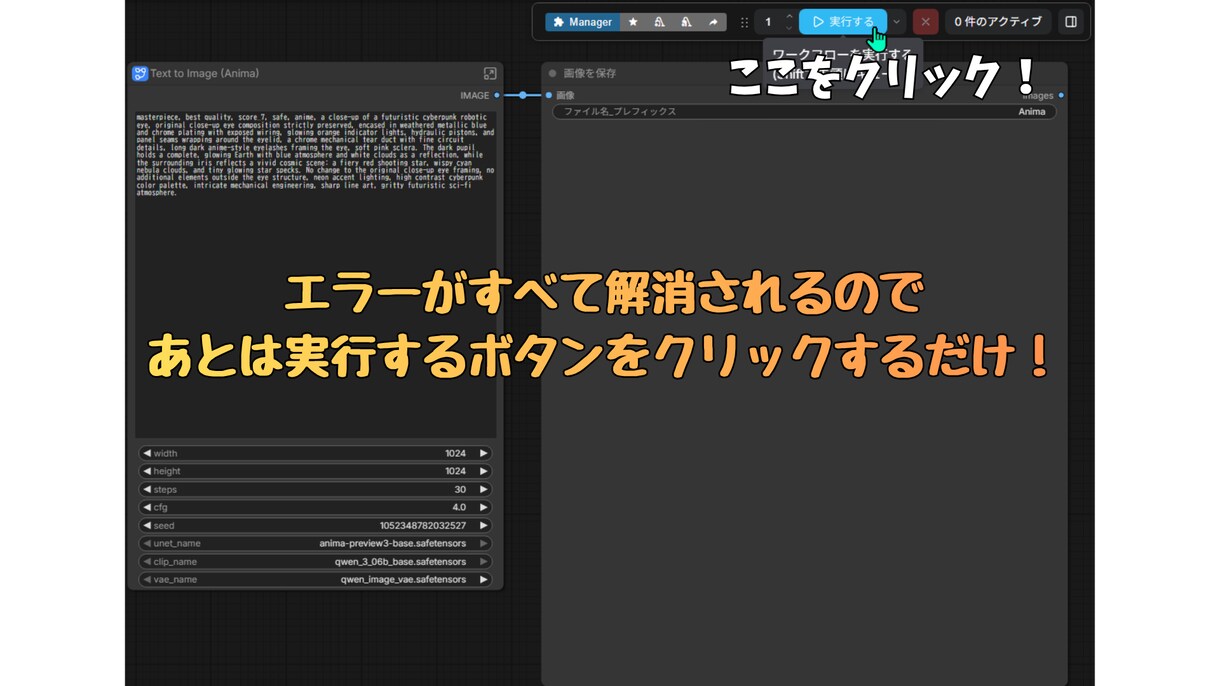Select the Text to Image (Anima) node title

tap(205, 73)
